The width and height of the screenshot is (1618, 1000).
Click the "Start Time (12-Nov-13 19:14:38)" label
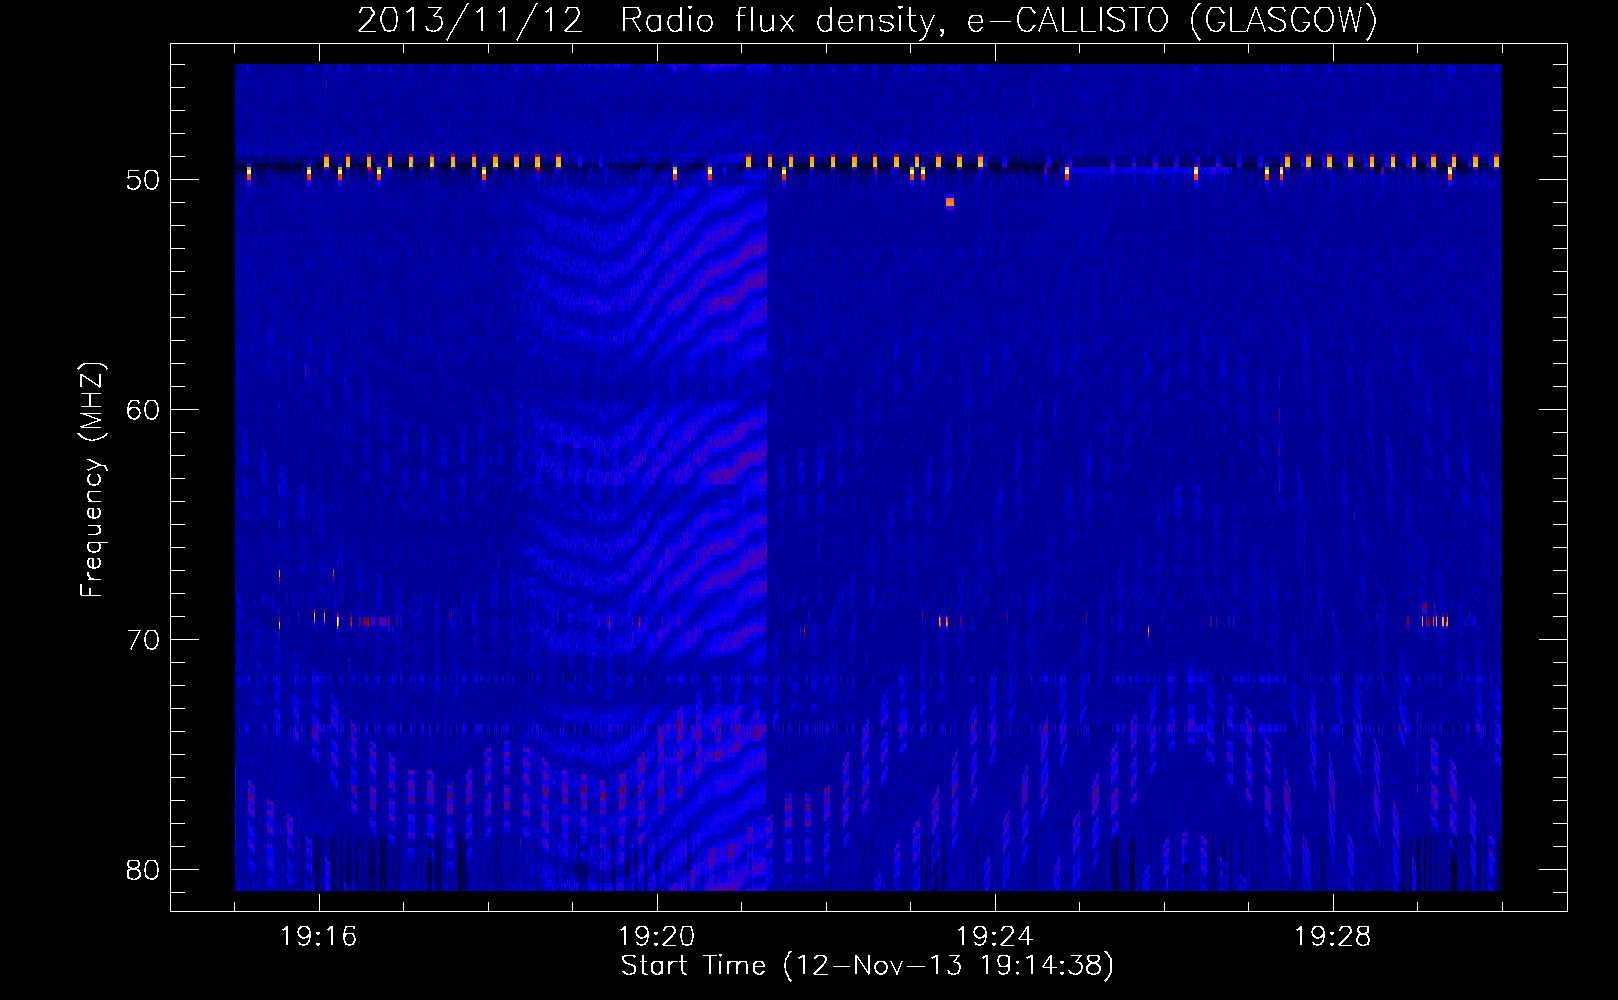(x=867, y=966)
